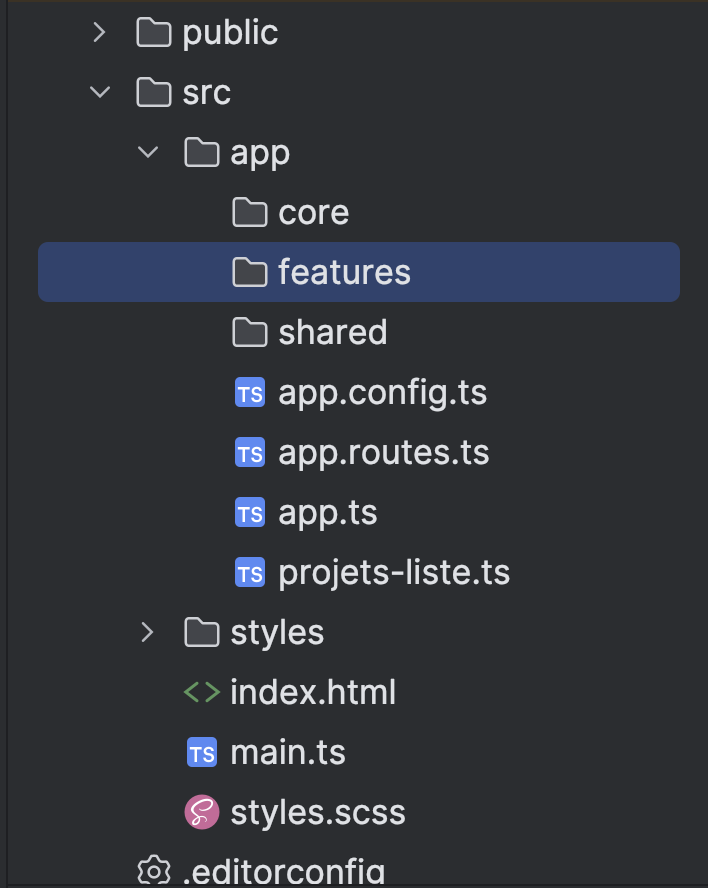708x888 pixels.
Task: Click the TypeScript file icon of app.ts
Action: point(249,513)
